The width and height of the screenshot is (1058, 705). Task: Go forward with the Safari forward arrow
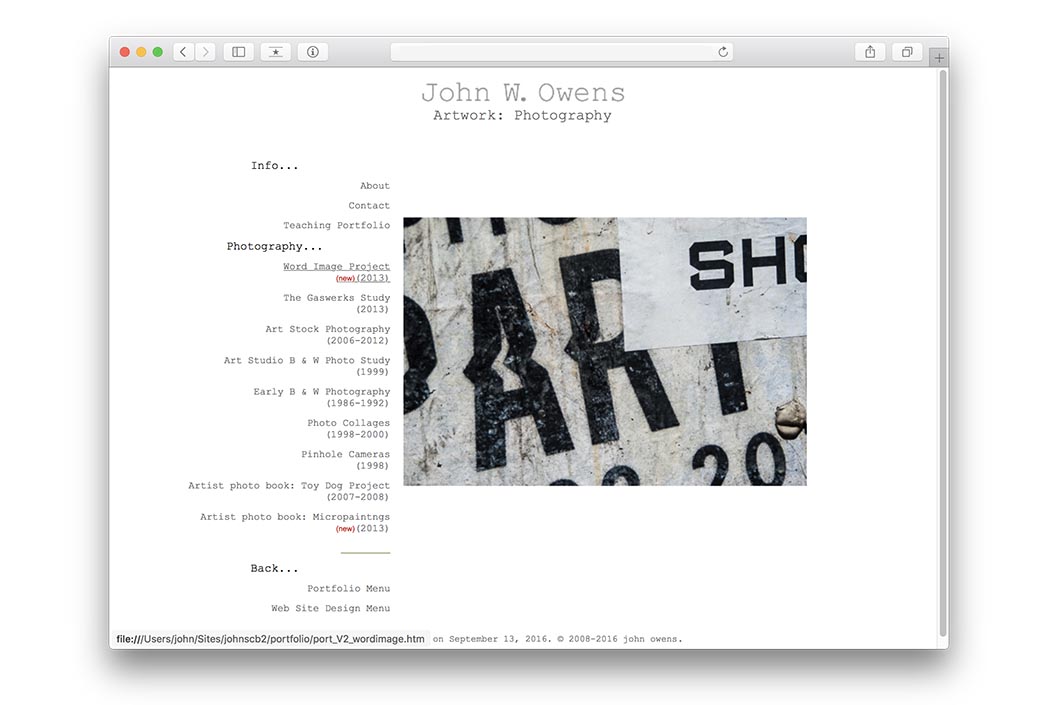point(206,52)
